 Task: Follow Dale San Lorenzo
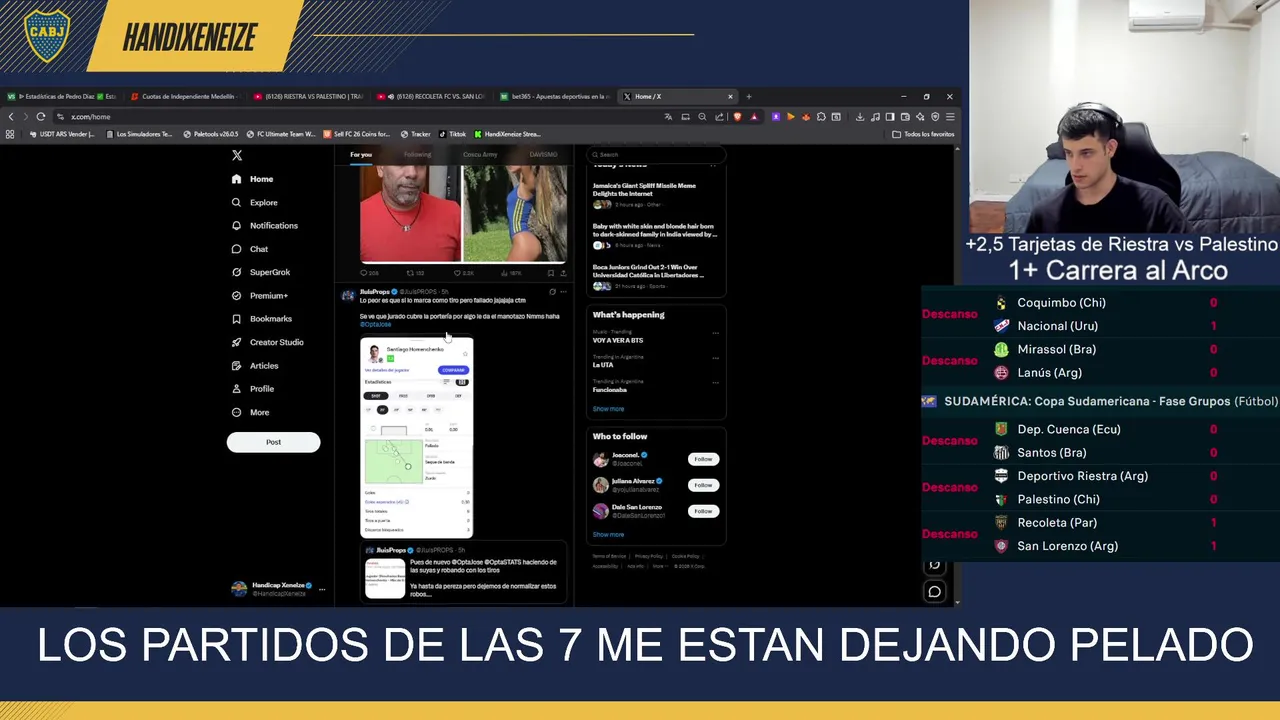703,511
